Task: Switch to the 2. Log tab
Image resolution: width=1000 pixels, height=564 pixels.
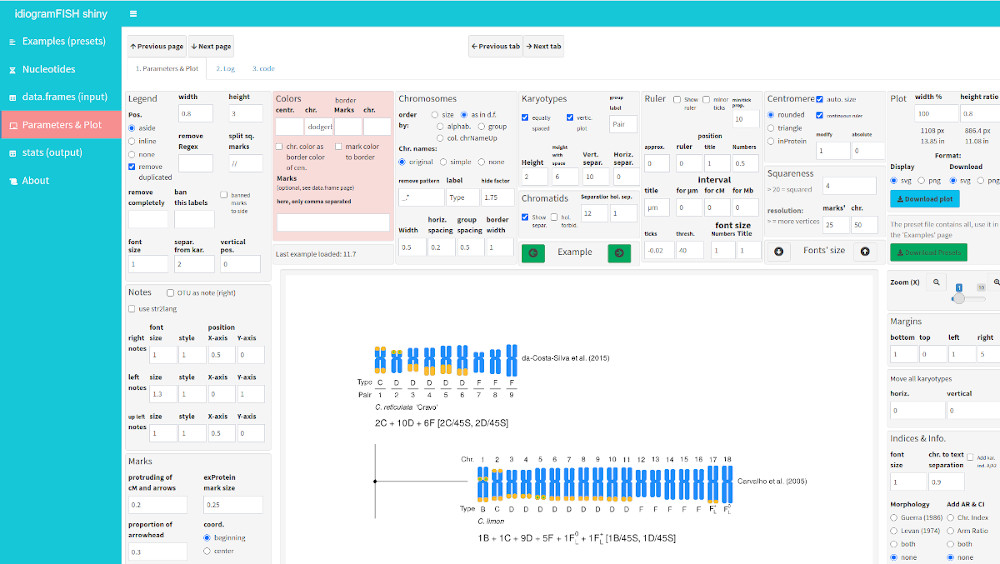Action: (225, 69)
